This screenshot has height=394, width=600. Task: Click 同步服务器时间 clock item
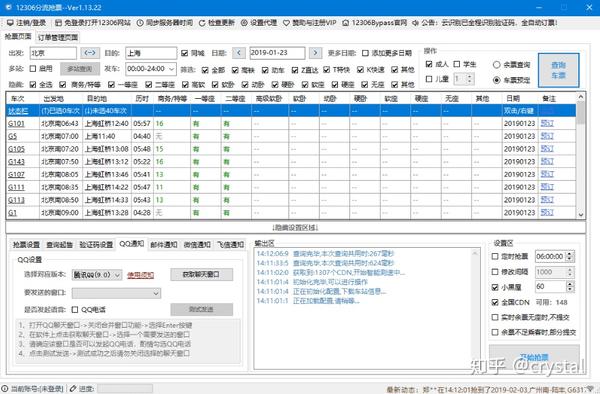click(165, 23)
